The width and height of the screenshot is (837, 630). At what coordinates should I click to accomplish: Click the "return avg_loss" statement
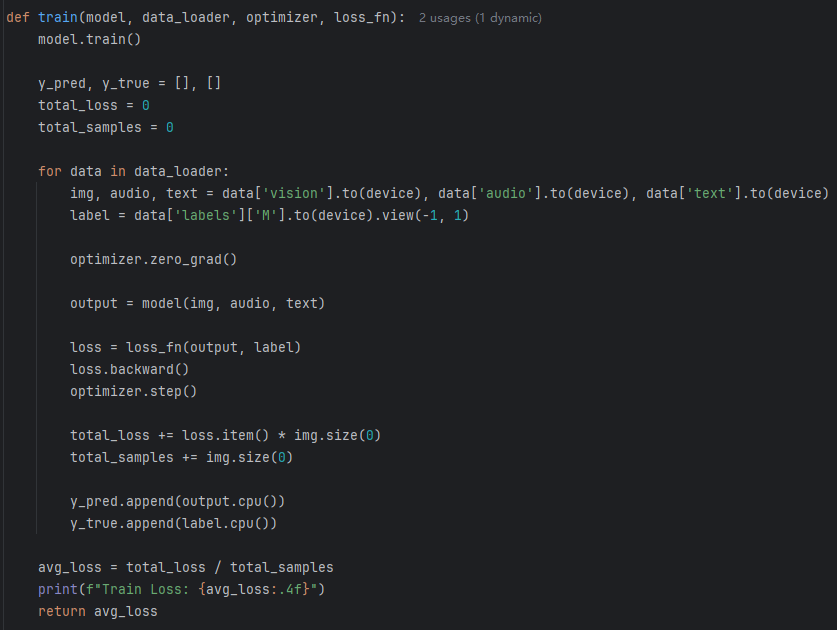click(98, 611)
